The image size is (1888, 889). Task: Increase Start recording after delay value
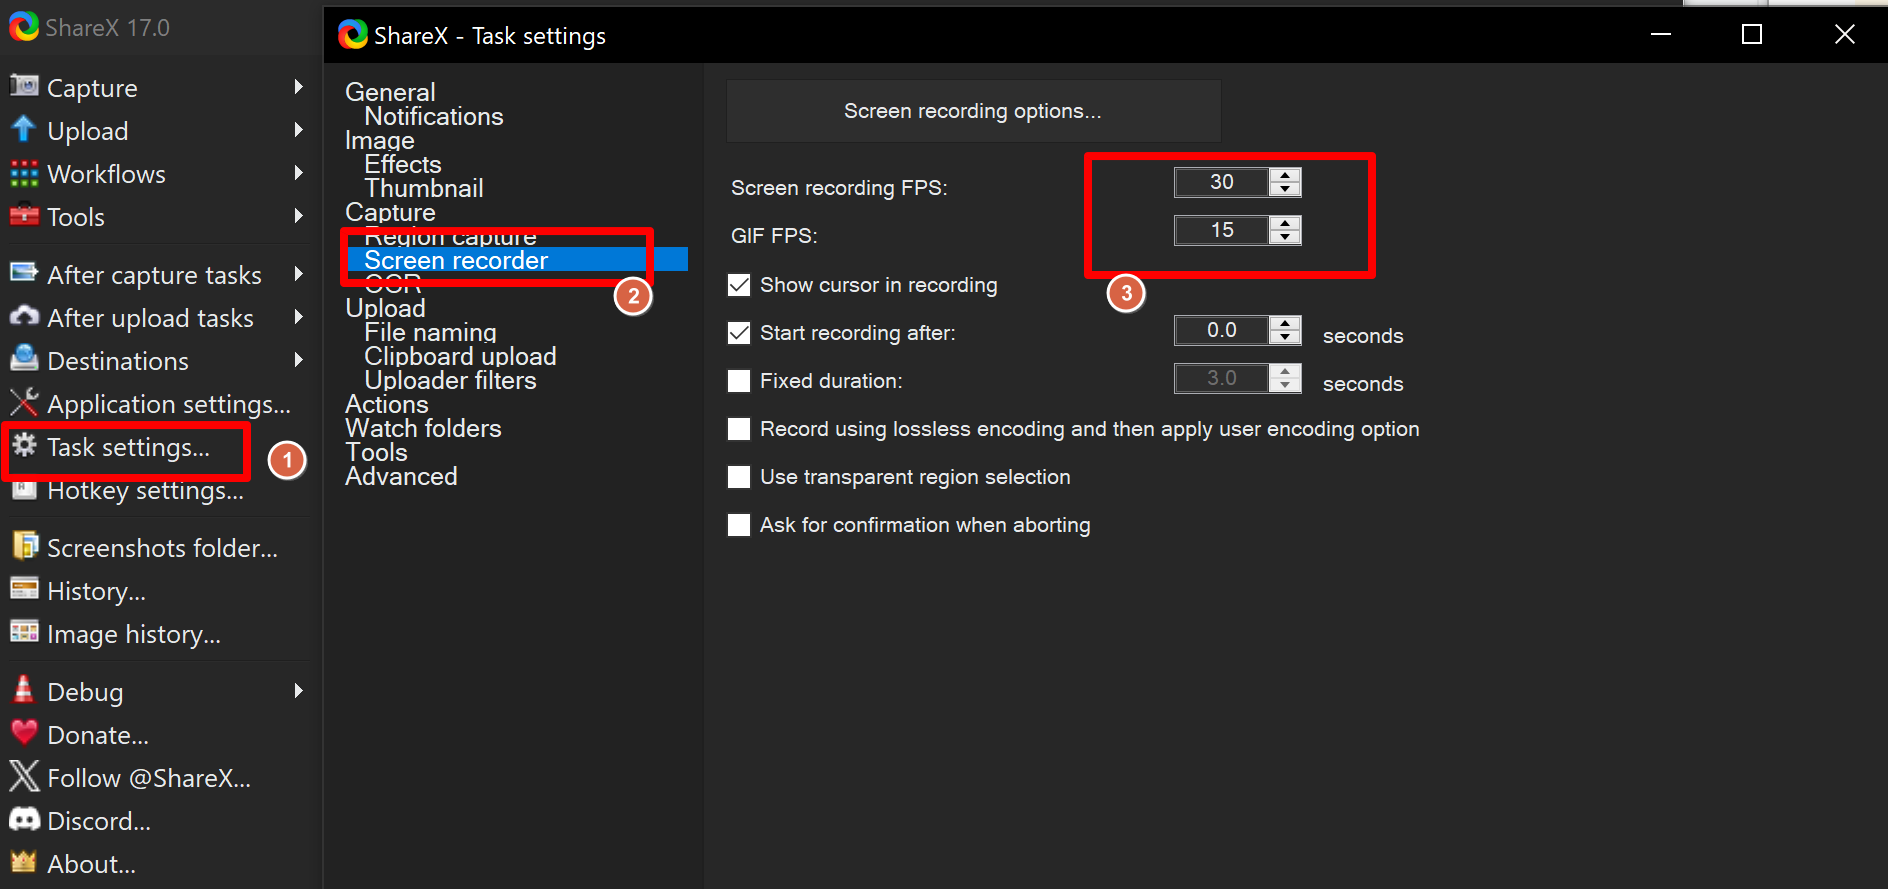coord(1285,323)
